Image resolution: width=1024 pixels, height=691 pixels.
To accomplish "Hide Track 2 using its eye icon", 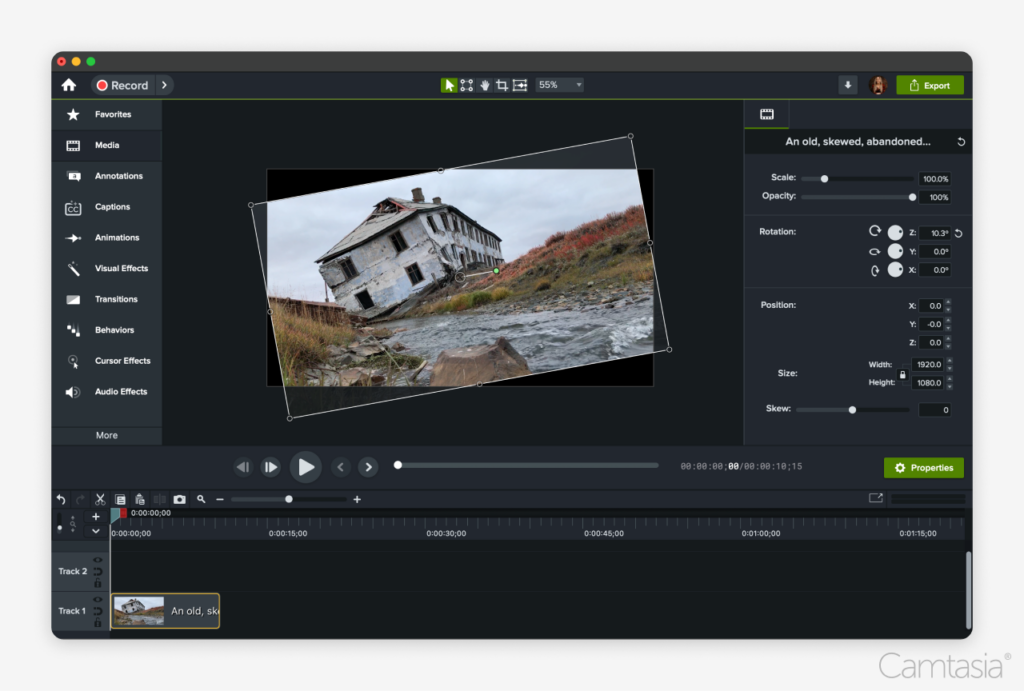I will click(98, 560).
